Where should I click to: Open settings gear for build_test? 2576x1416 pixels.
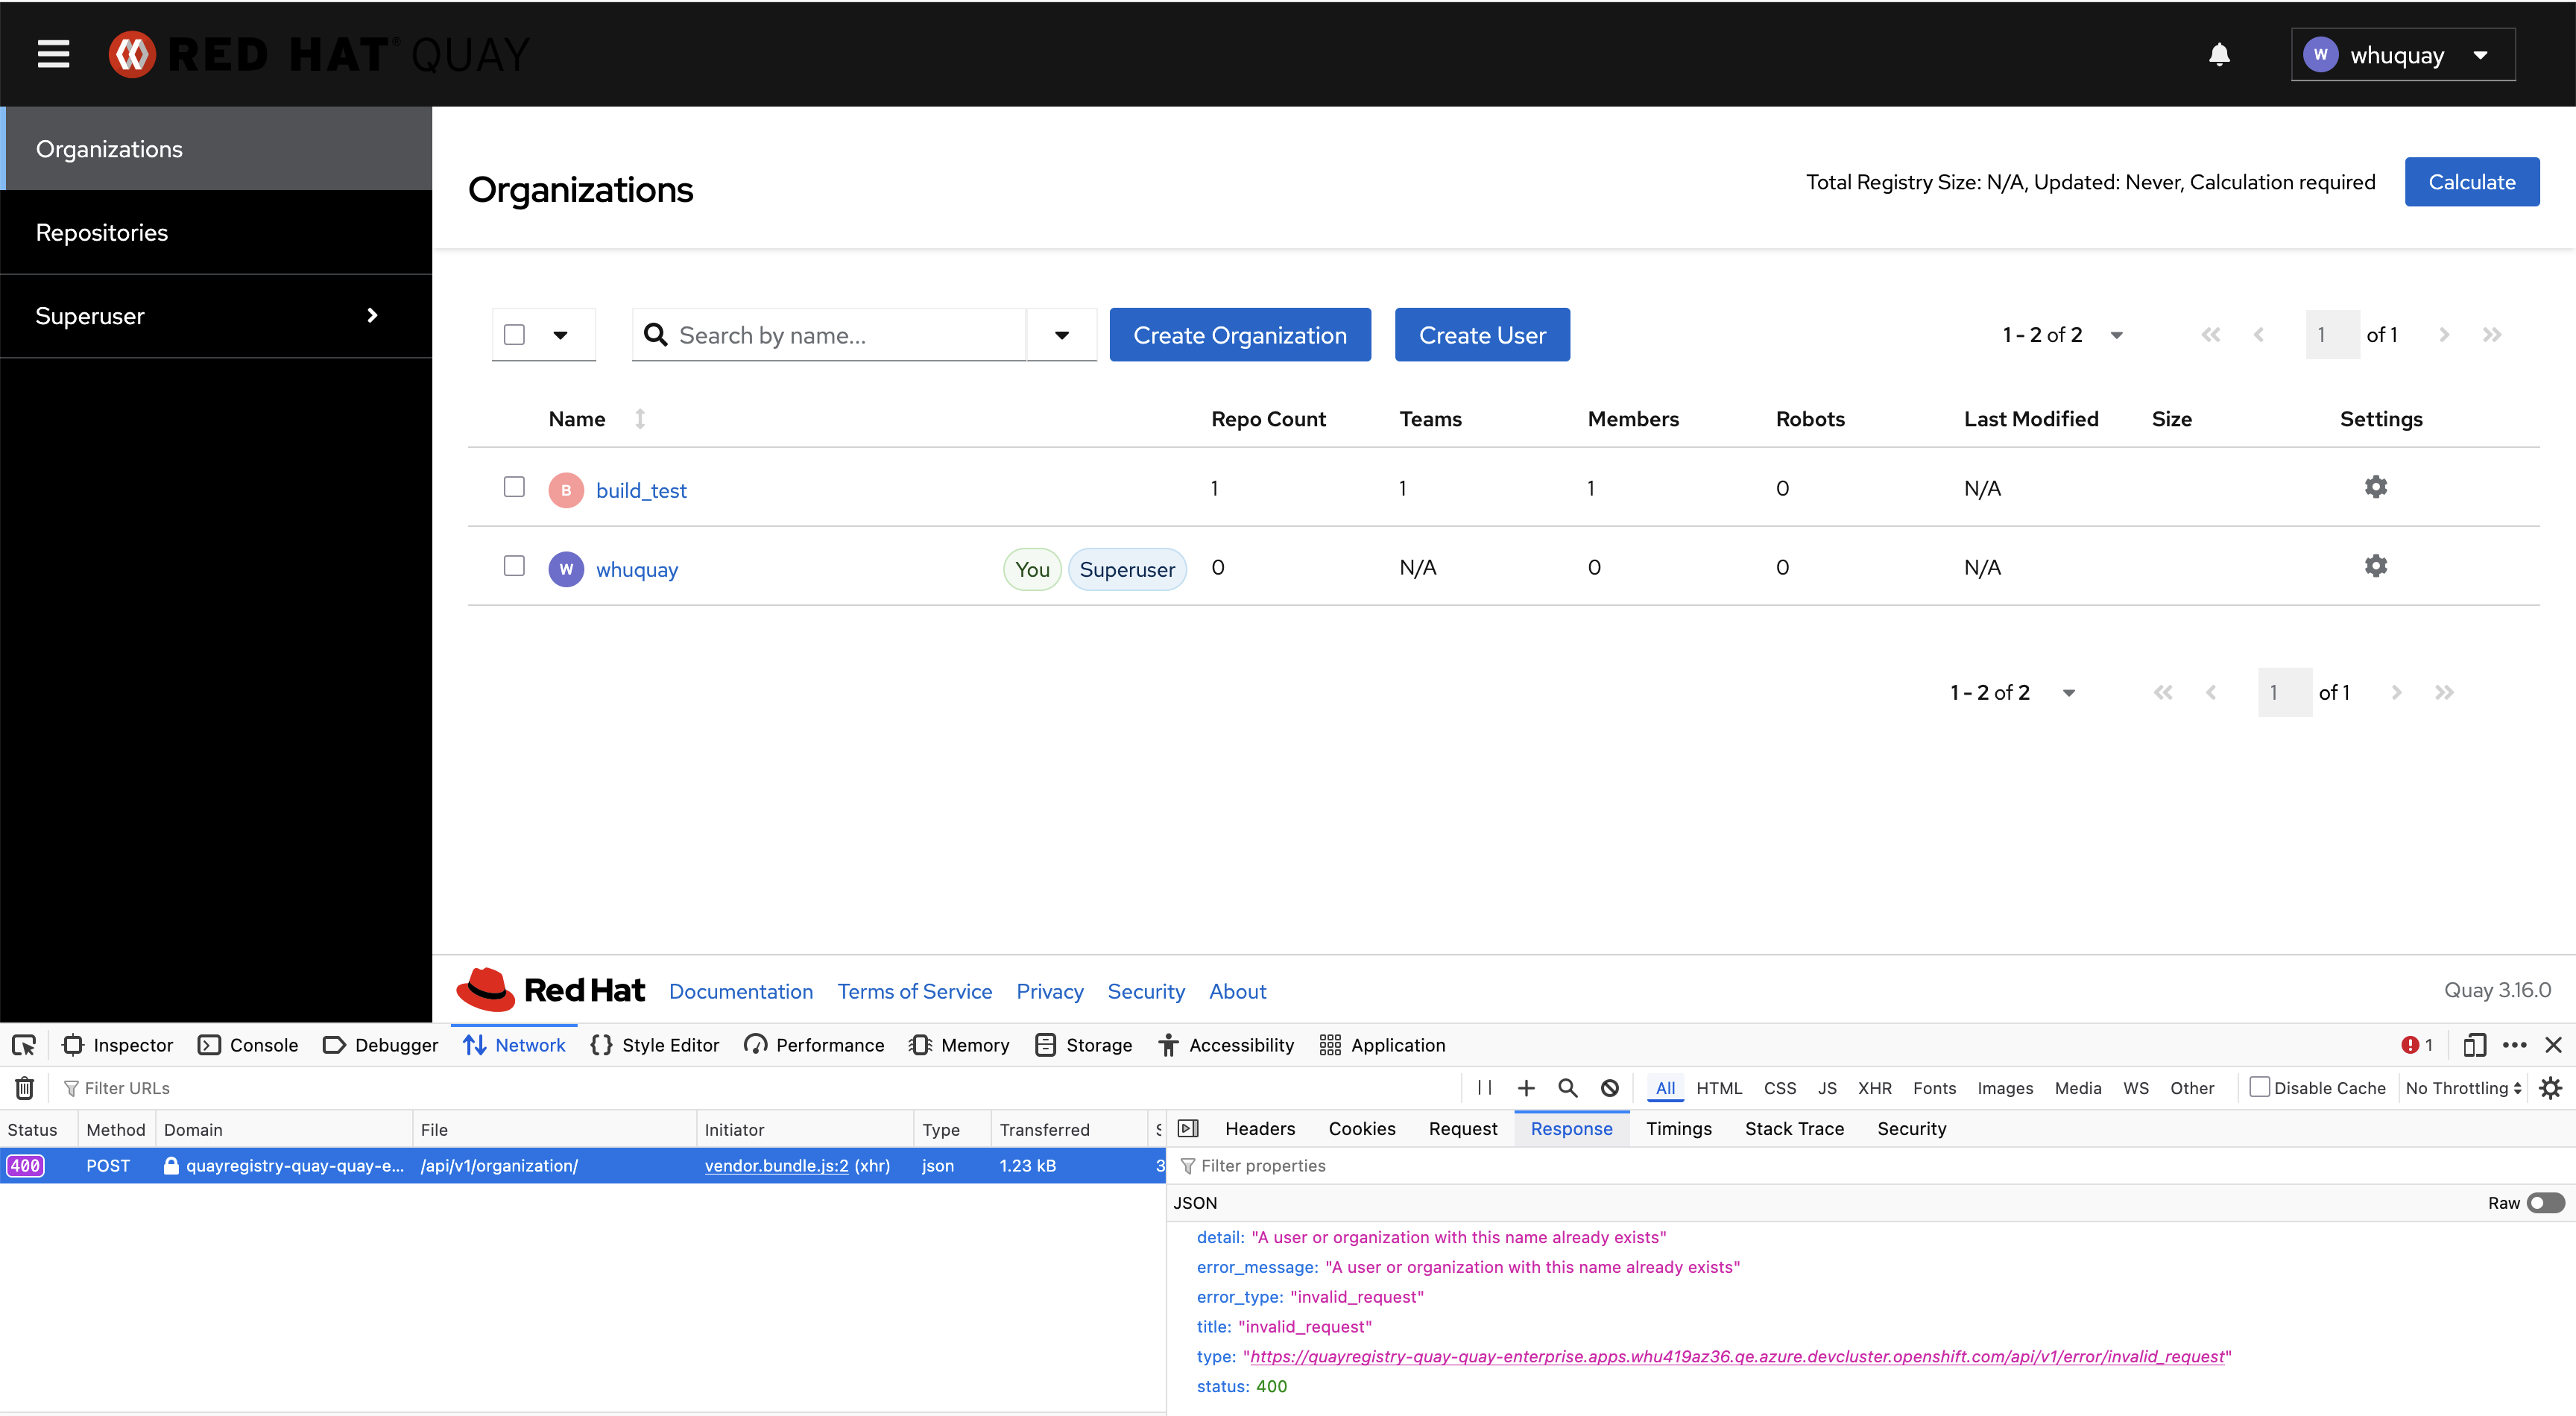pos(2375,487)
